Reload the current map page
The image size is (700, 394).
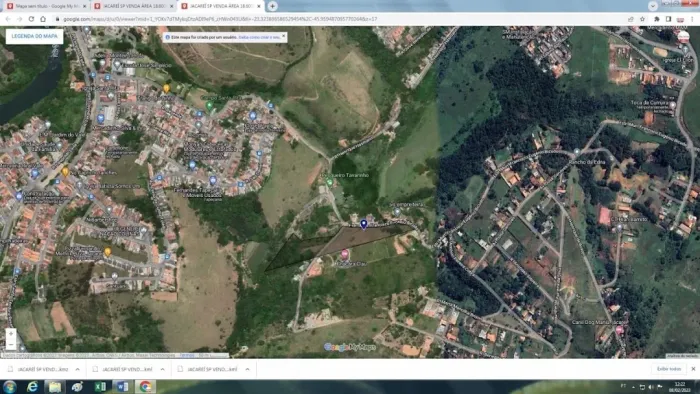tap(31, 19)
